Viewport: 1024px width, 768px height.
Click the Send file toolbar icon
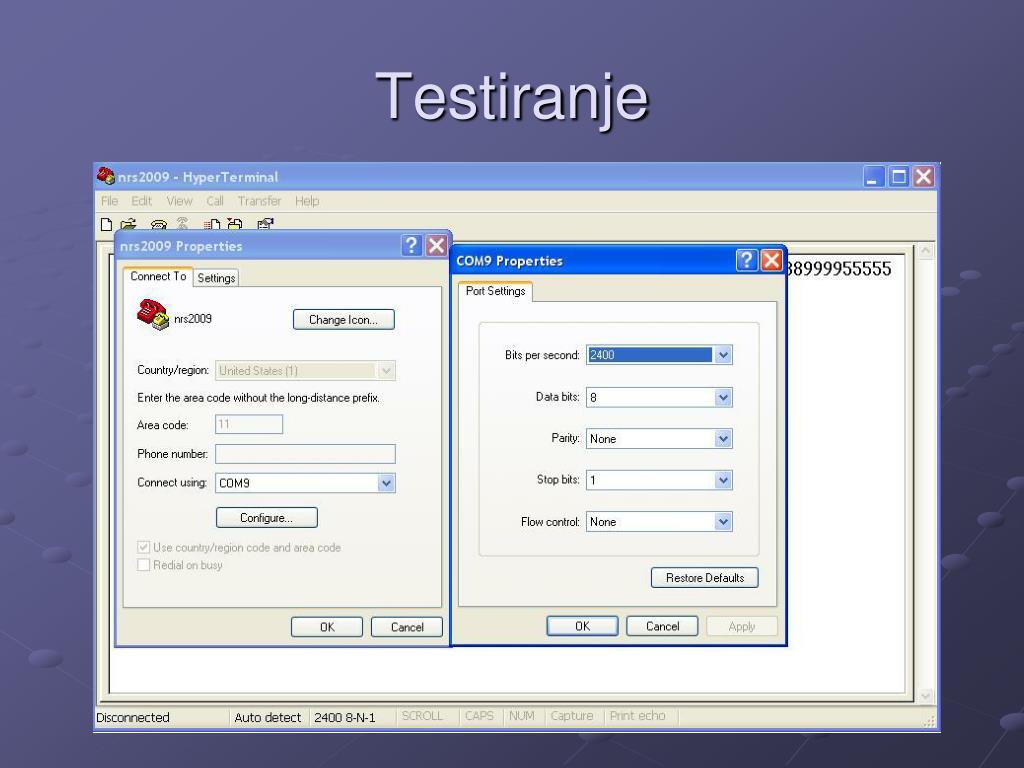point(212,224)
